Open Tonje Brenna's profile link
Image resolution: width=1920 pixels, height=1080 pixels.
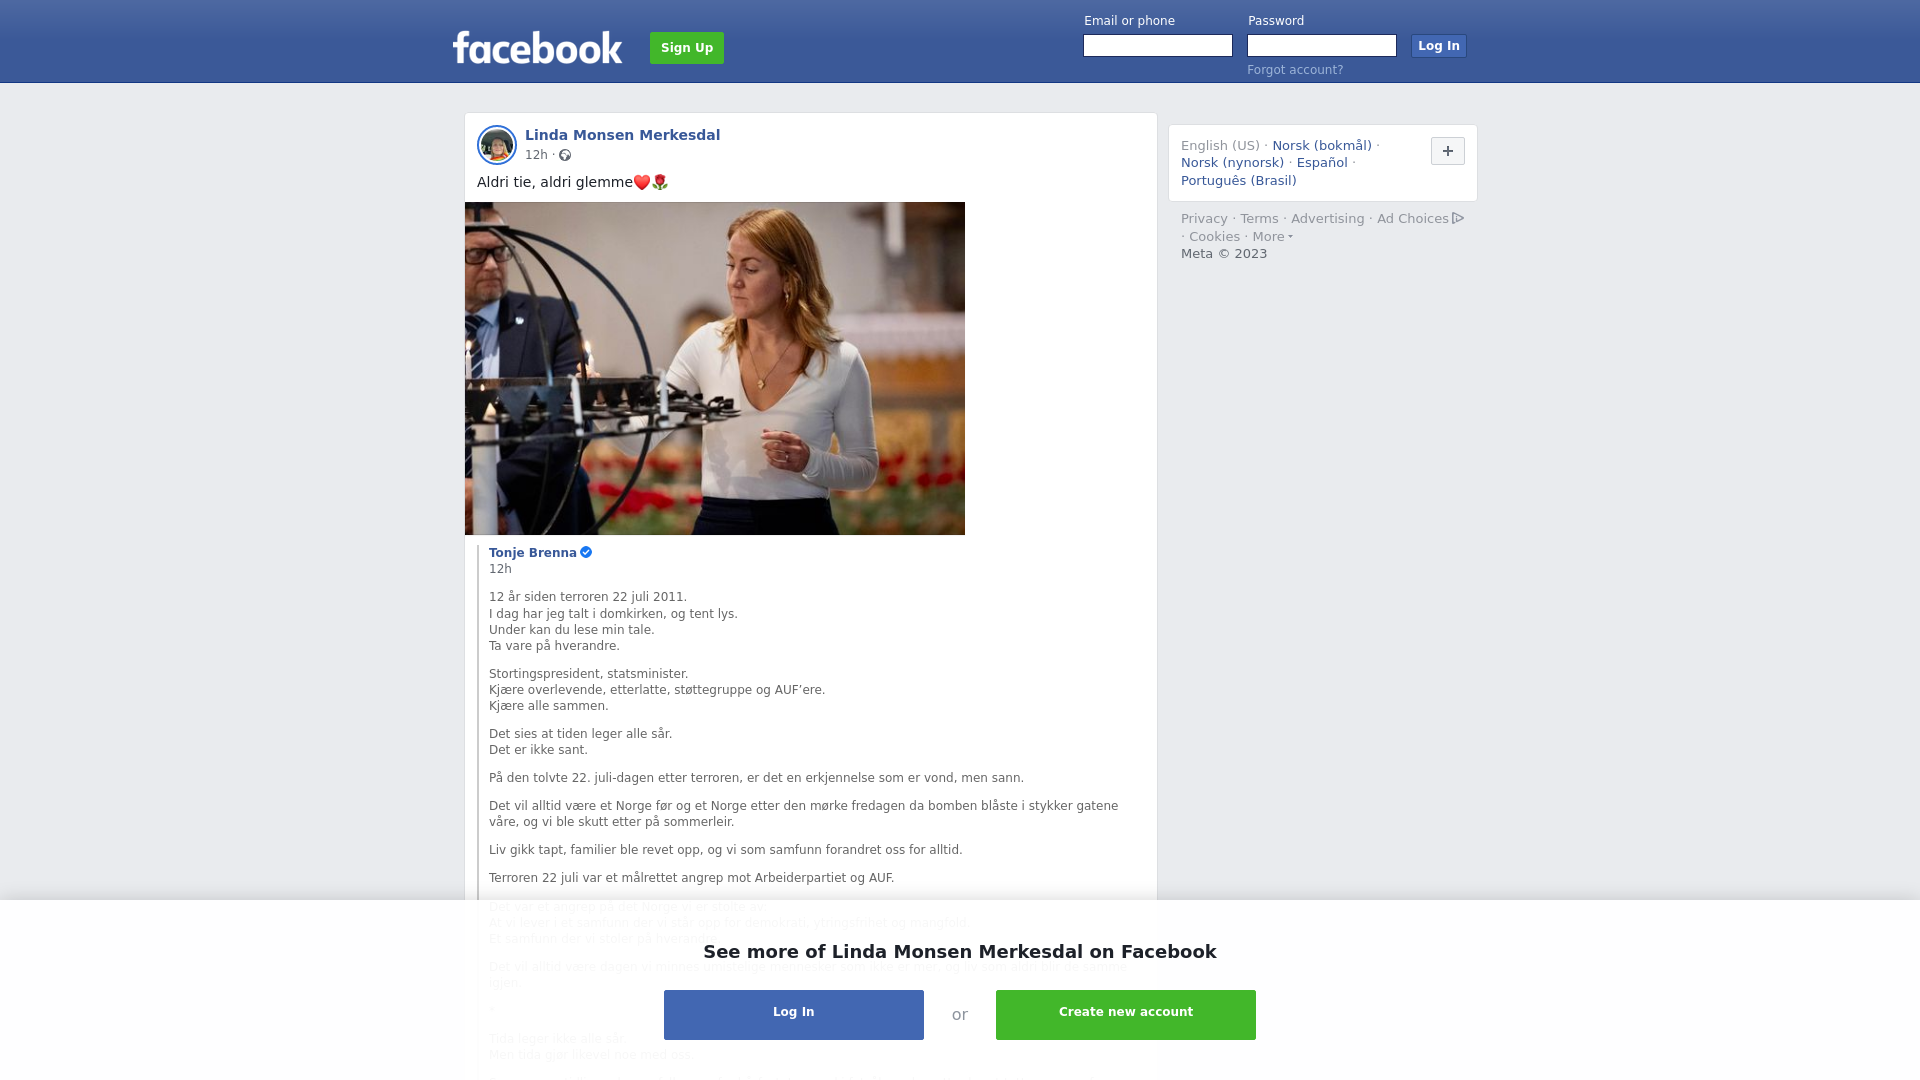tap(533, 553)
